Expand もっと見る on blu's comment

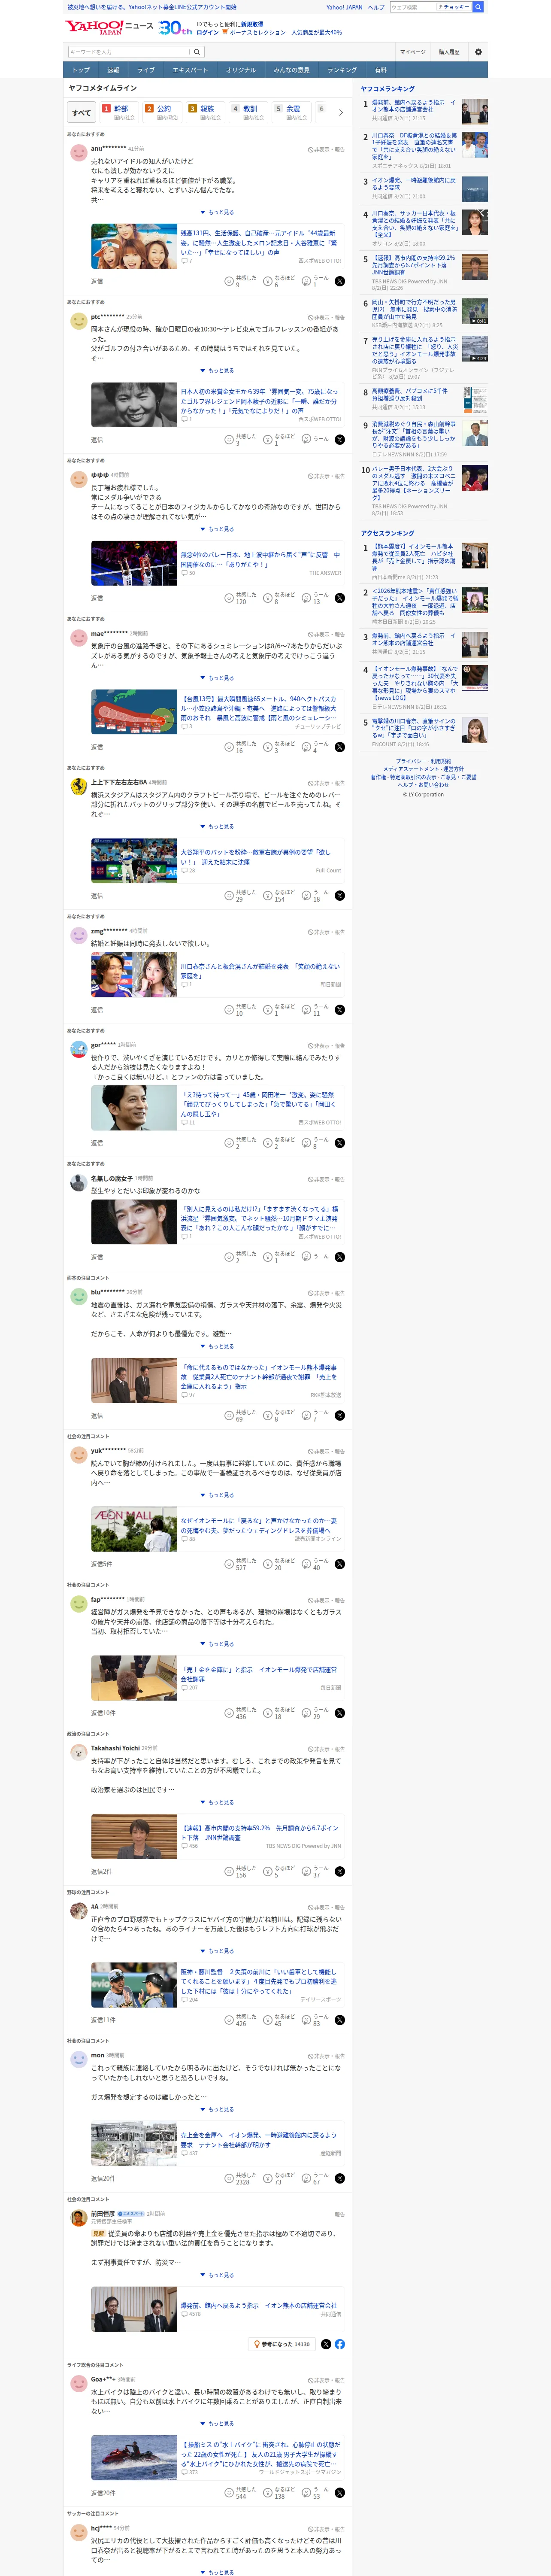point(217,1346)
